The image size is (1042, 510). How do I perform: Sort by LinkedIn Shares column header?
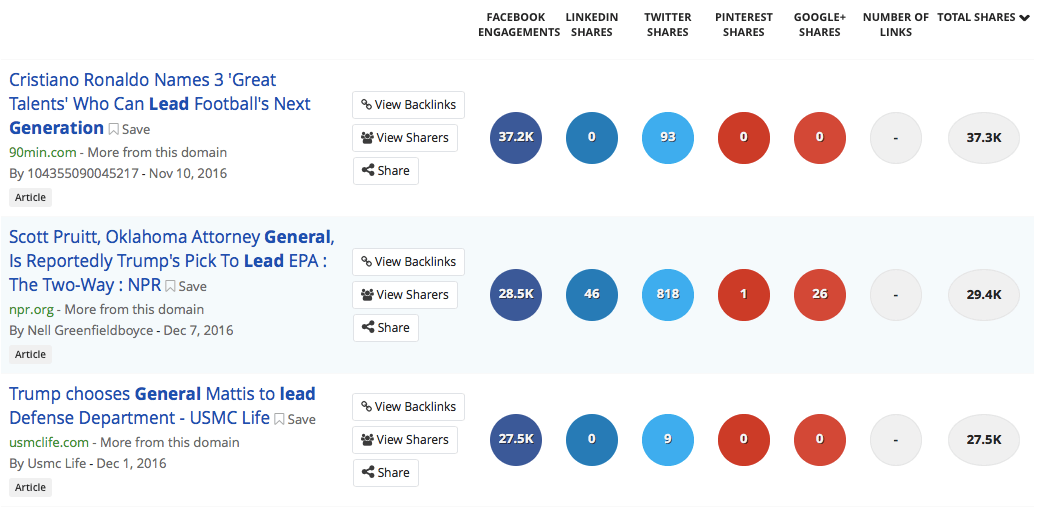591,25
